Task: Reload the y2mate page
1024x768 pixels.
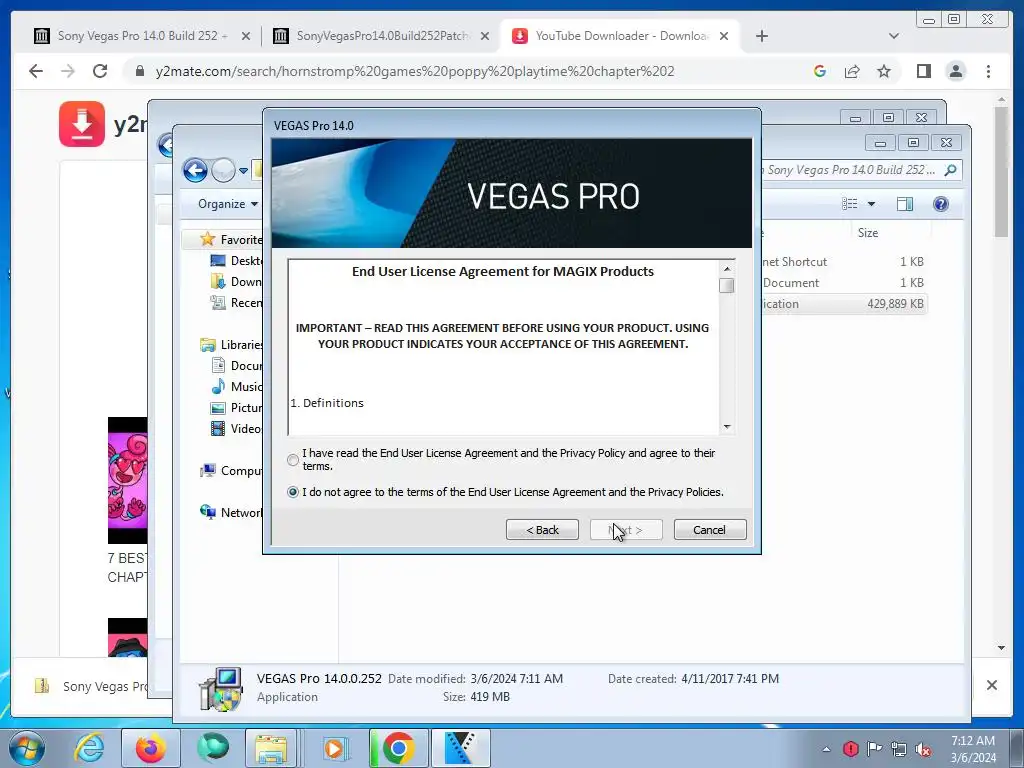Action: (100, 71)
